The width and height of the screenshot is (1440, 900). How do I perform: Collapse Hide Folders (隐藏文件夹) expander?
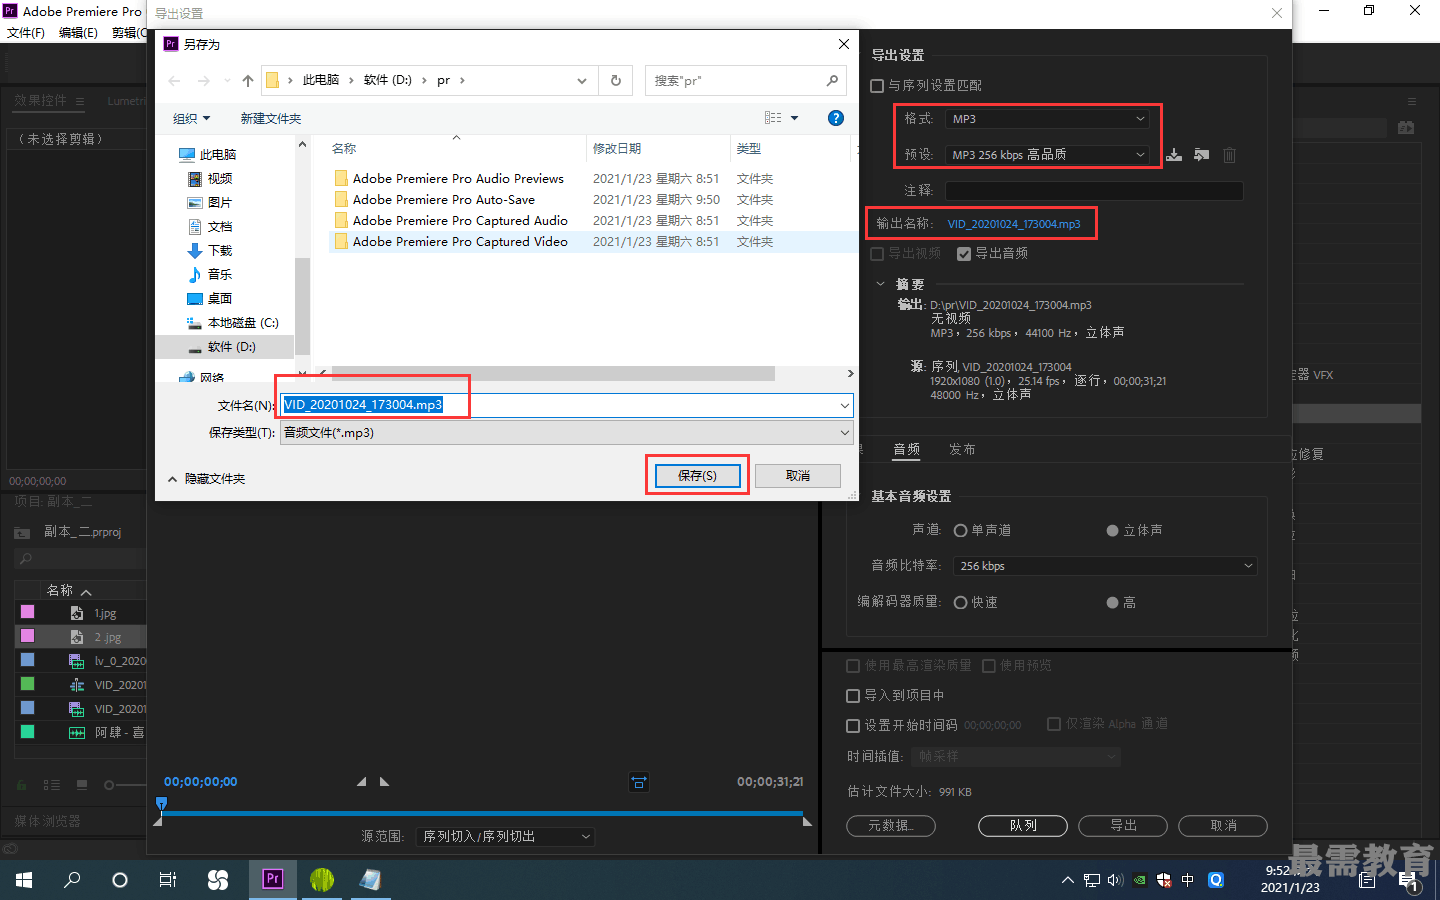(207, 479)
